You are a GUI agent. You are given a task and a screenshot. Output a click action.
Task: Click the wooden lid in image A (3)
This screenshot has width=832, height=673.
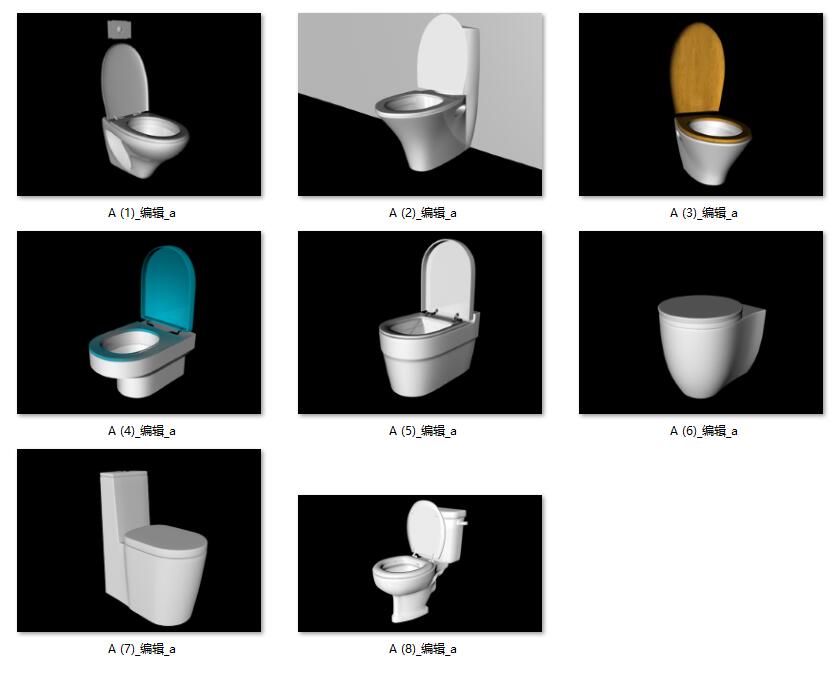coord(698,69)
